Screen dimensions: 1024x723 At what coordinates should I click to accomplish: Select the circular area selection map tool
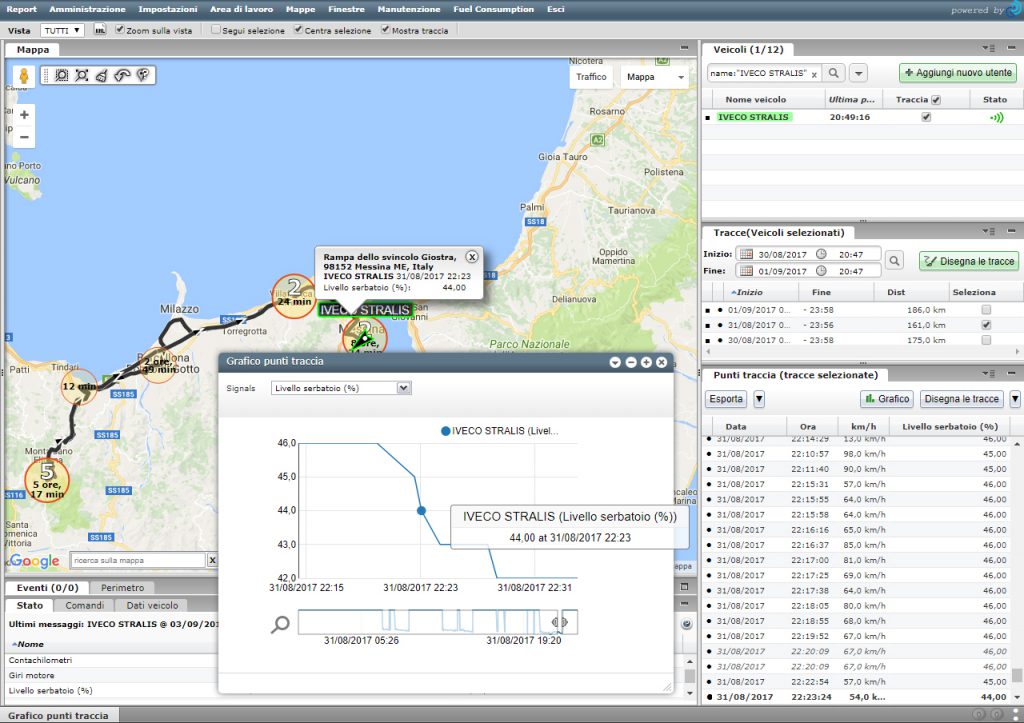(61, 75)
